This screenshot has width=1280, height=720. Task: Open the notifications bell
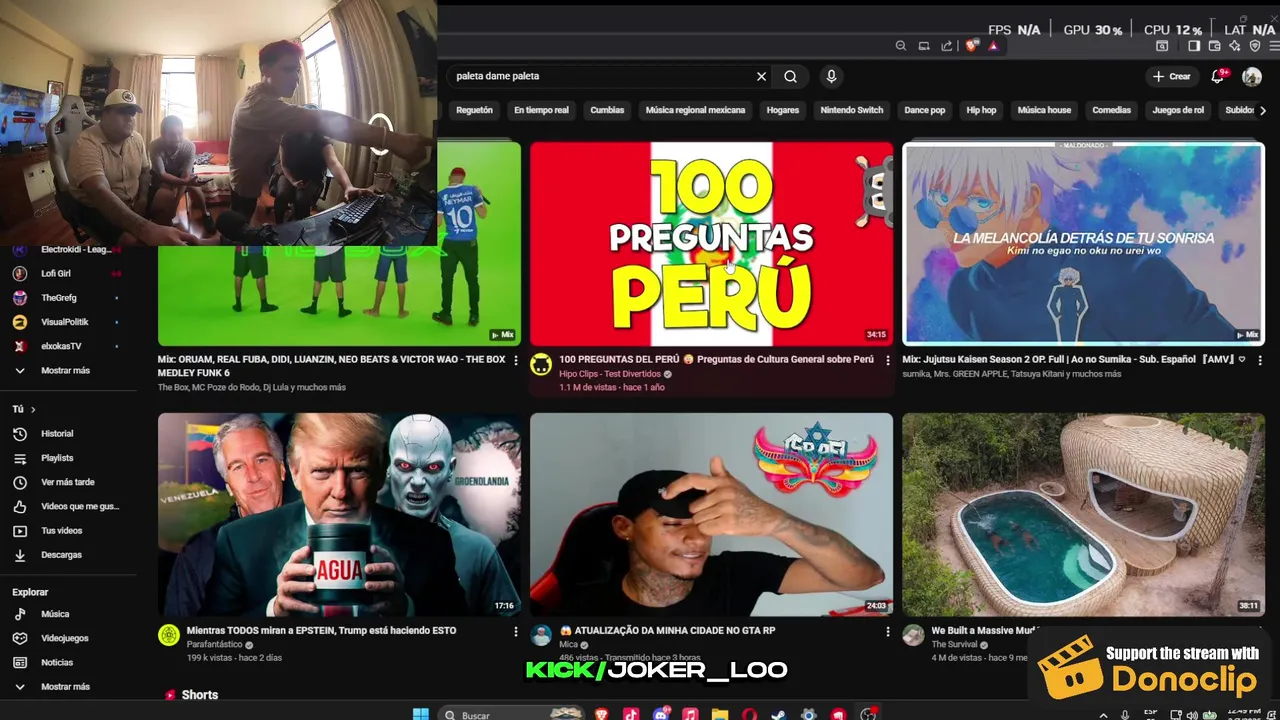tap(1218, 76)
